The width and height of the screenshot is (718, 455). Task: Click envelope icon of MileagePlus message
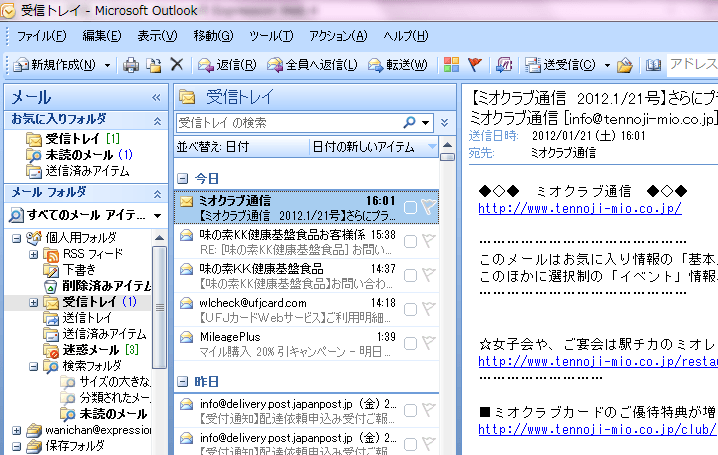(x=186, y=337)
